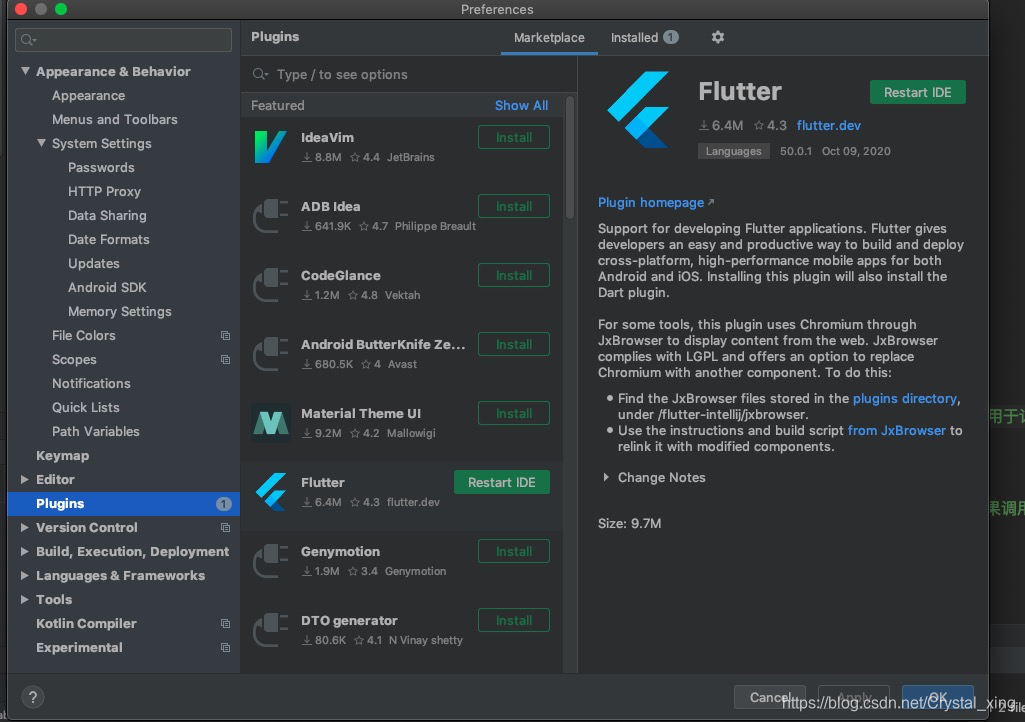The height and width of the screenshot is (722, 1025).
Task: Click the settings search magnifier icon
Action: 28,40
